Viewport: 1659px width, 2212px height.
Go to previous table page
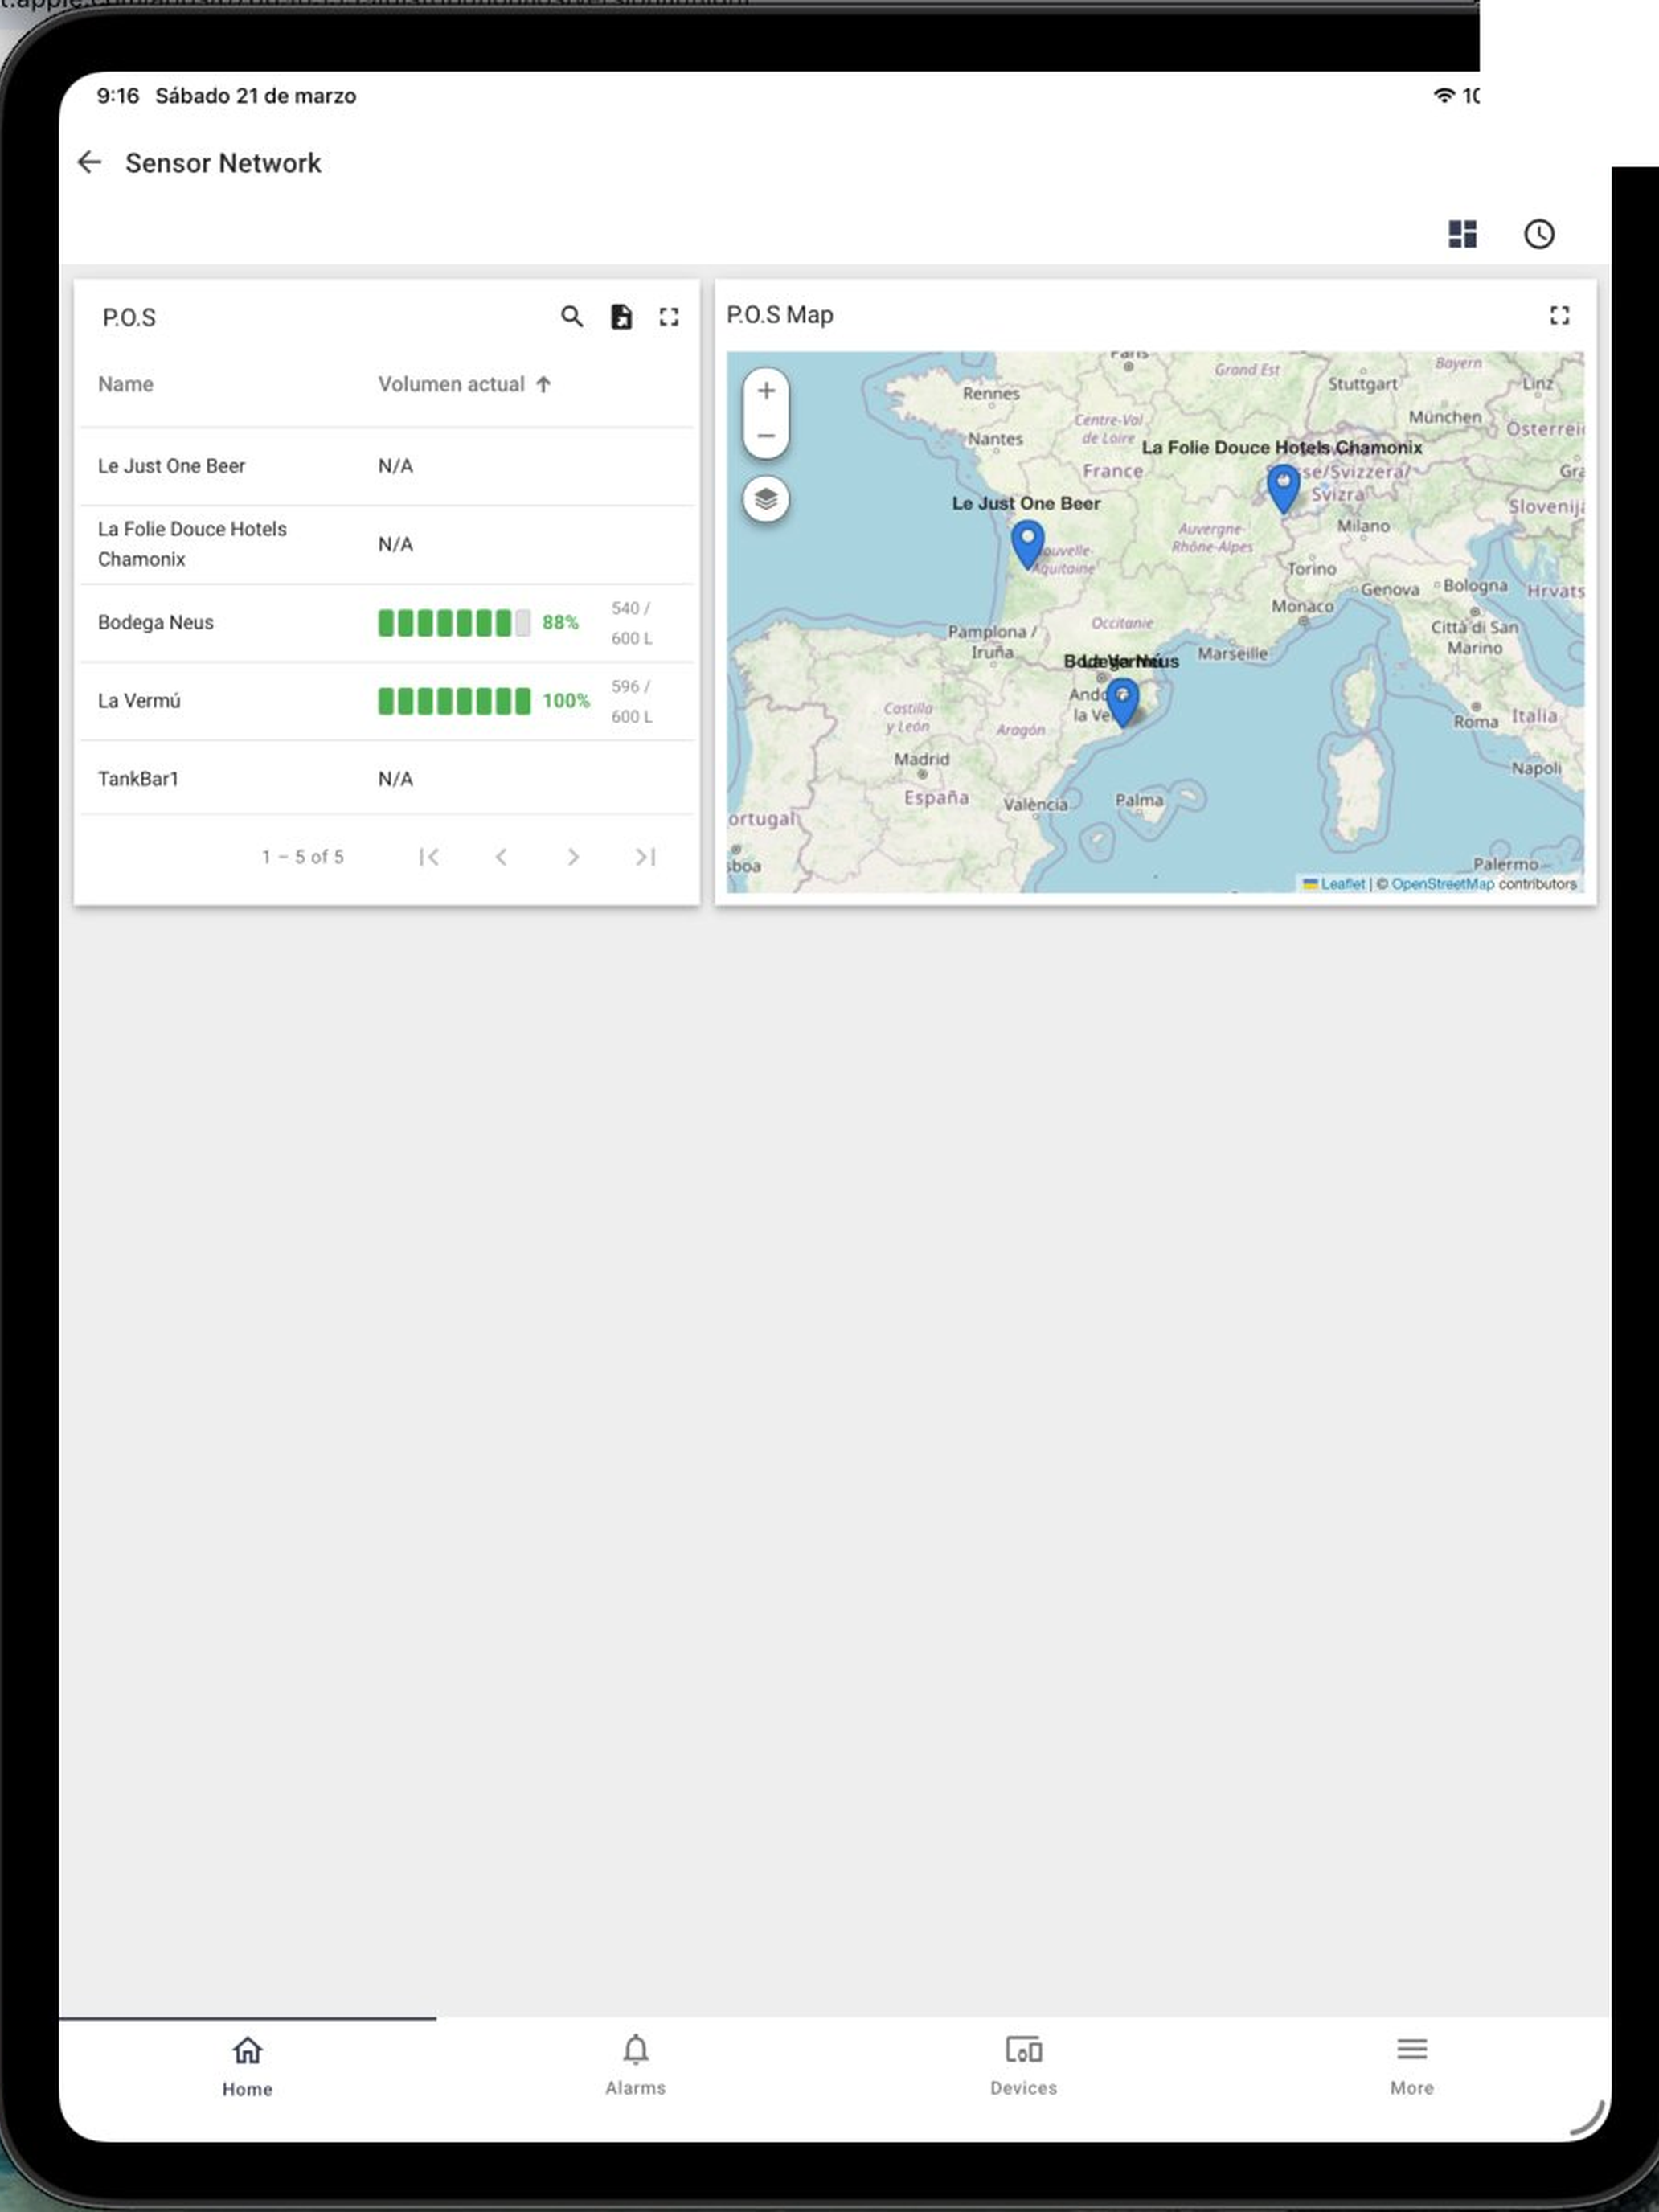coord(501,857)
